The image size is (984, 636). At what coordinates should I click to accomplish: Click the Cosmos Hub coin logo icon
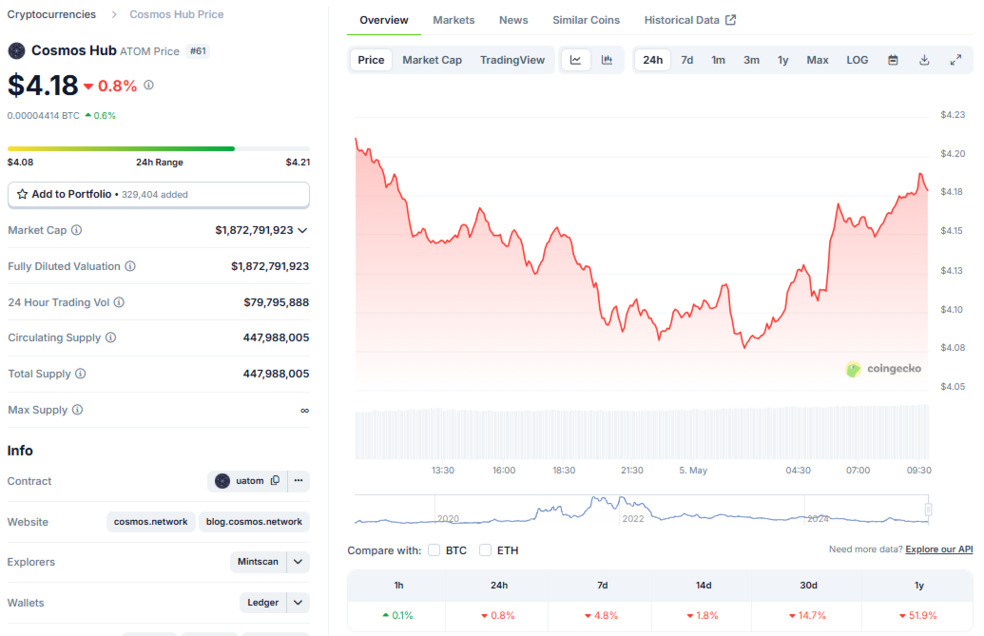tap(16, 51)
